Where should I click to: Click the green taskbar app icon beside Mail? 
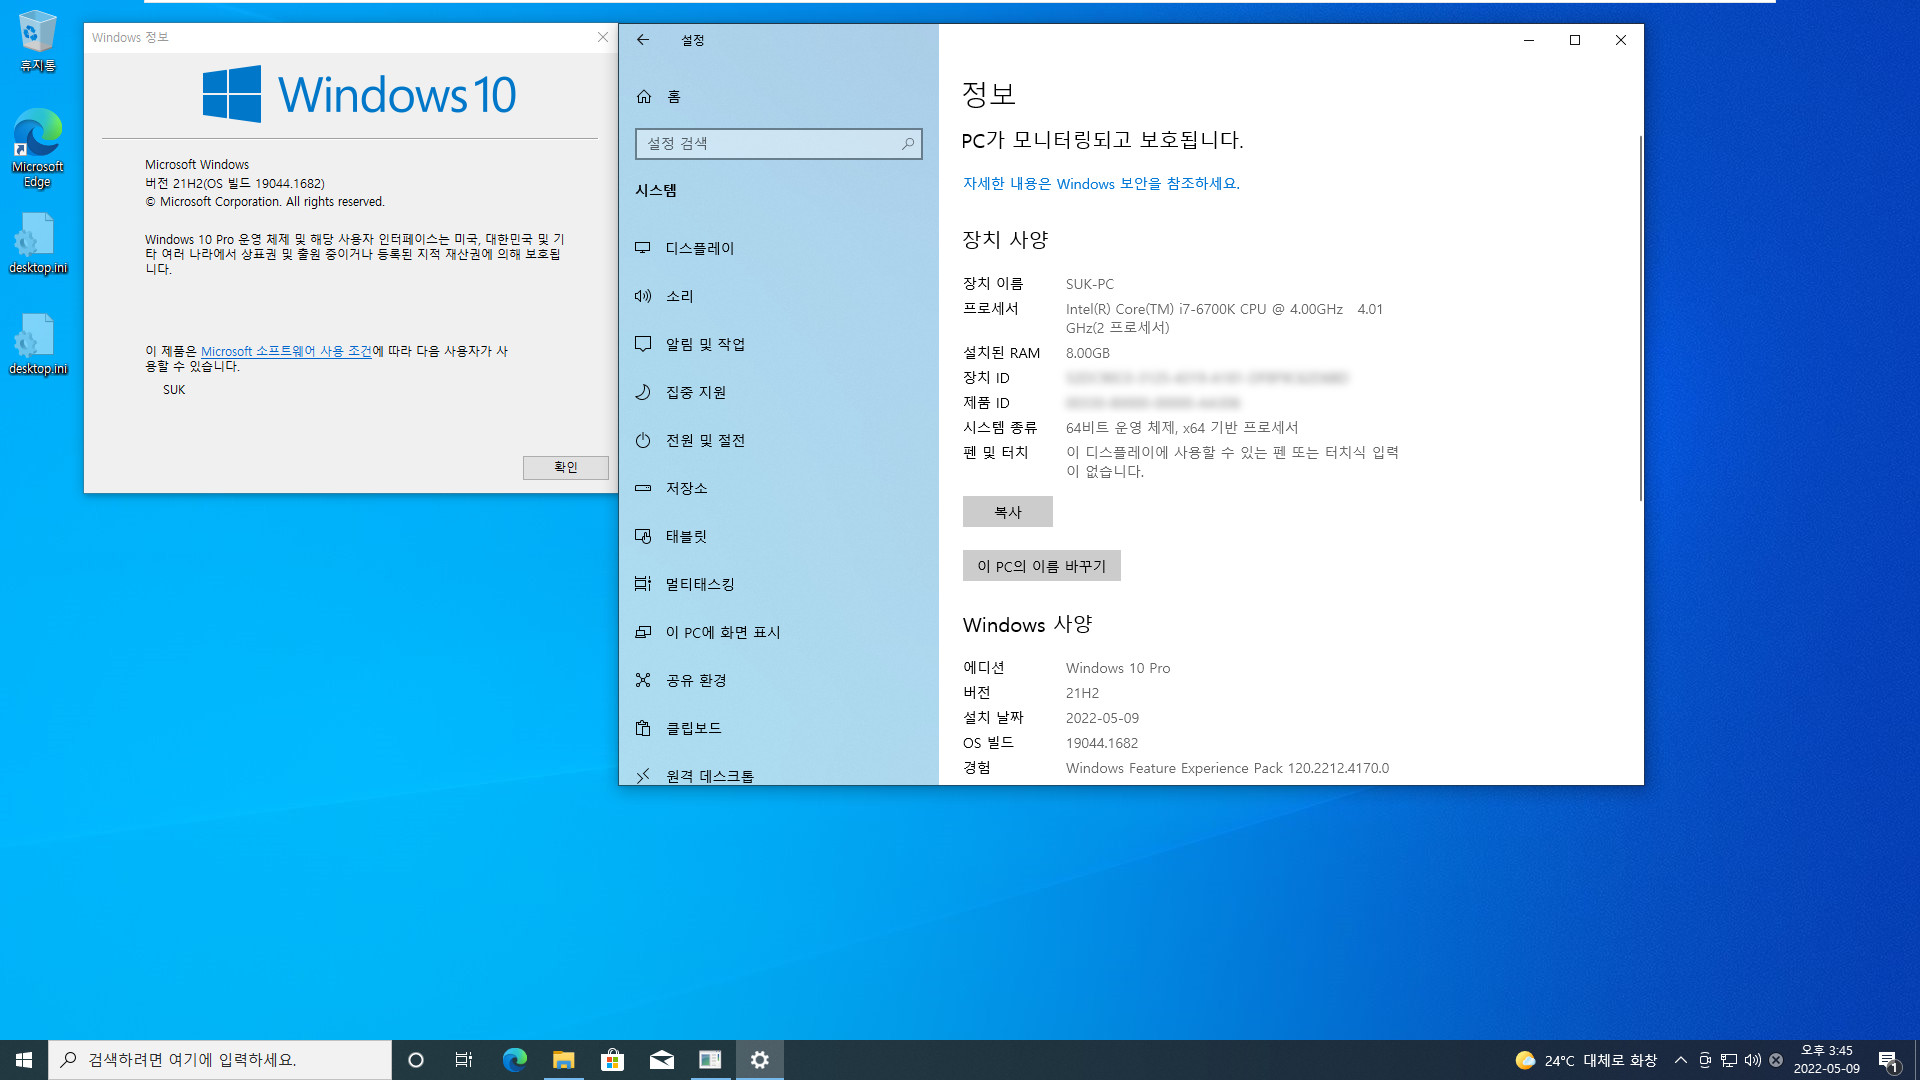pos(710,1060)
